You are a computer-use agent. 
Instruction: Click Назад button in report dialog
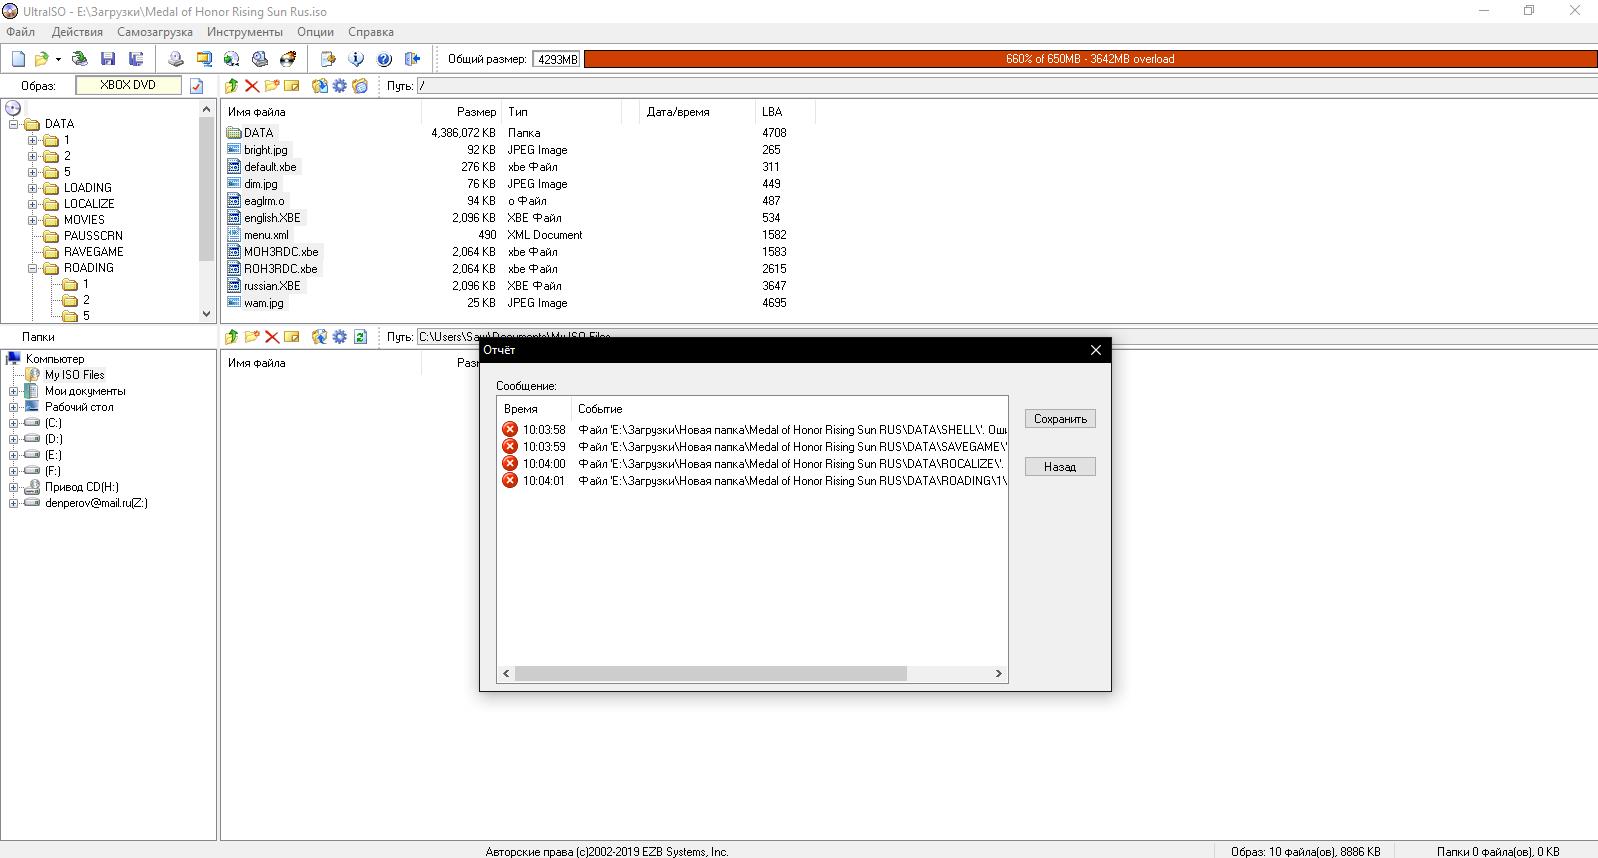(1060, 467)
